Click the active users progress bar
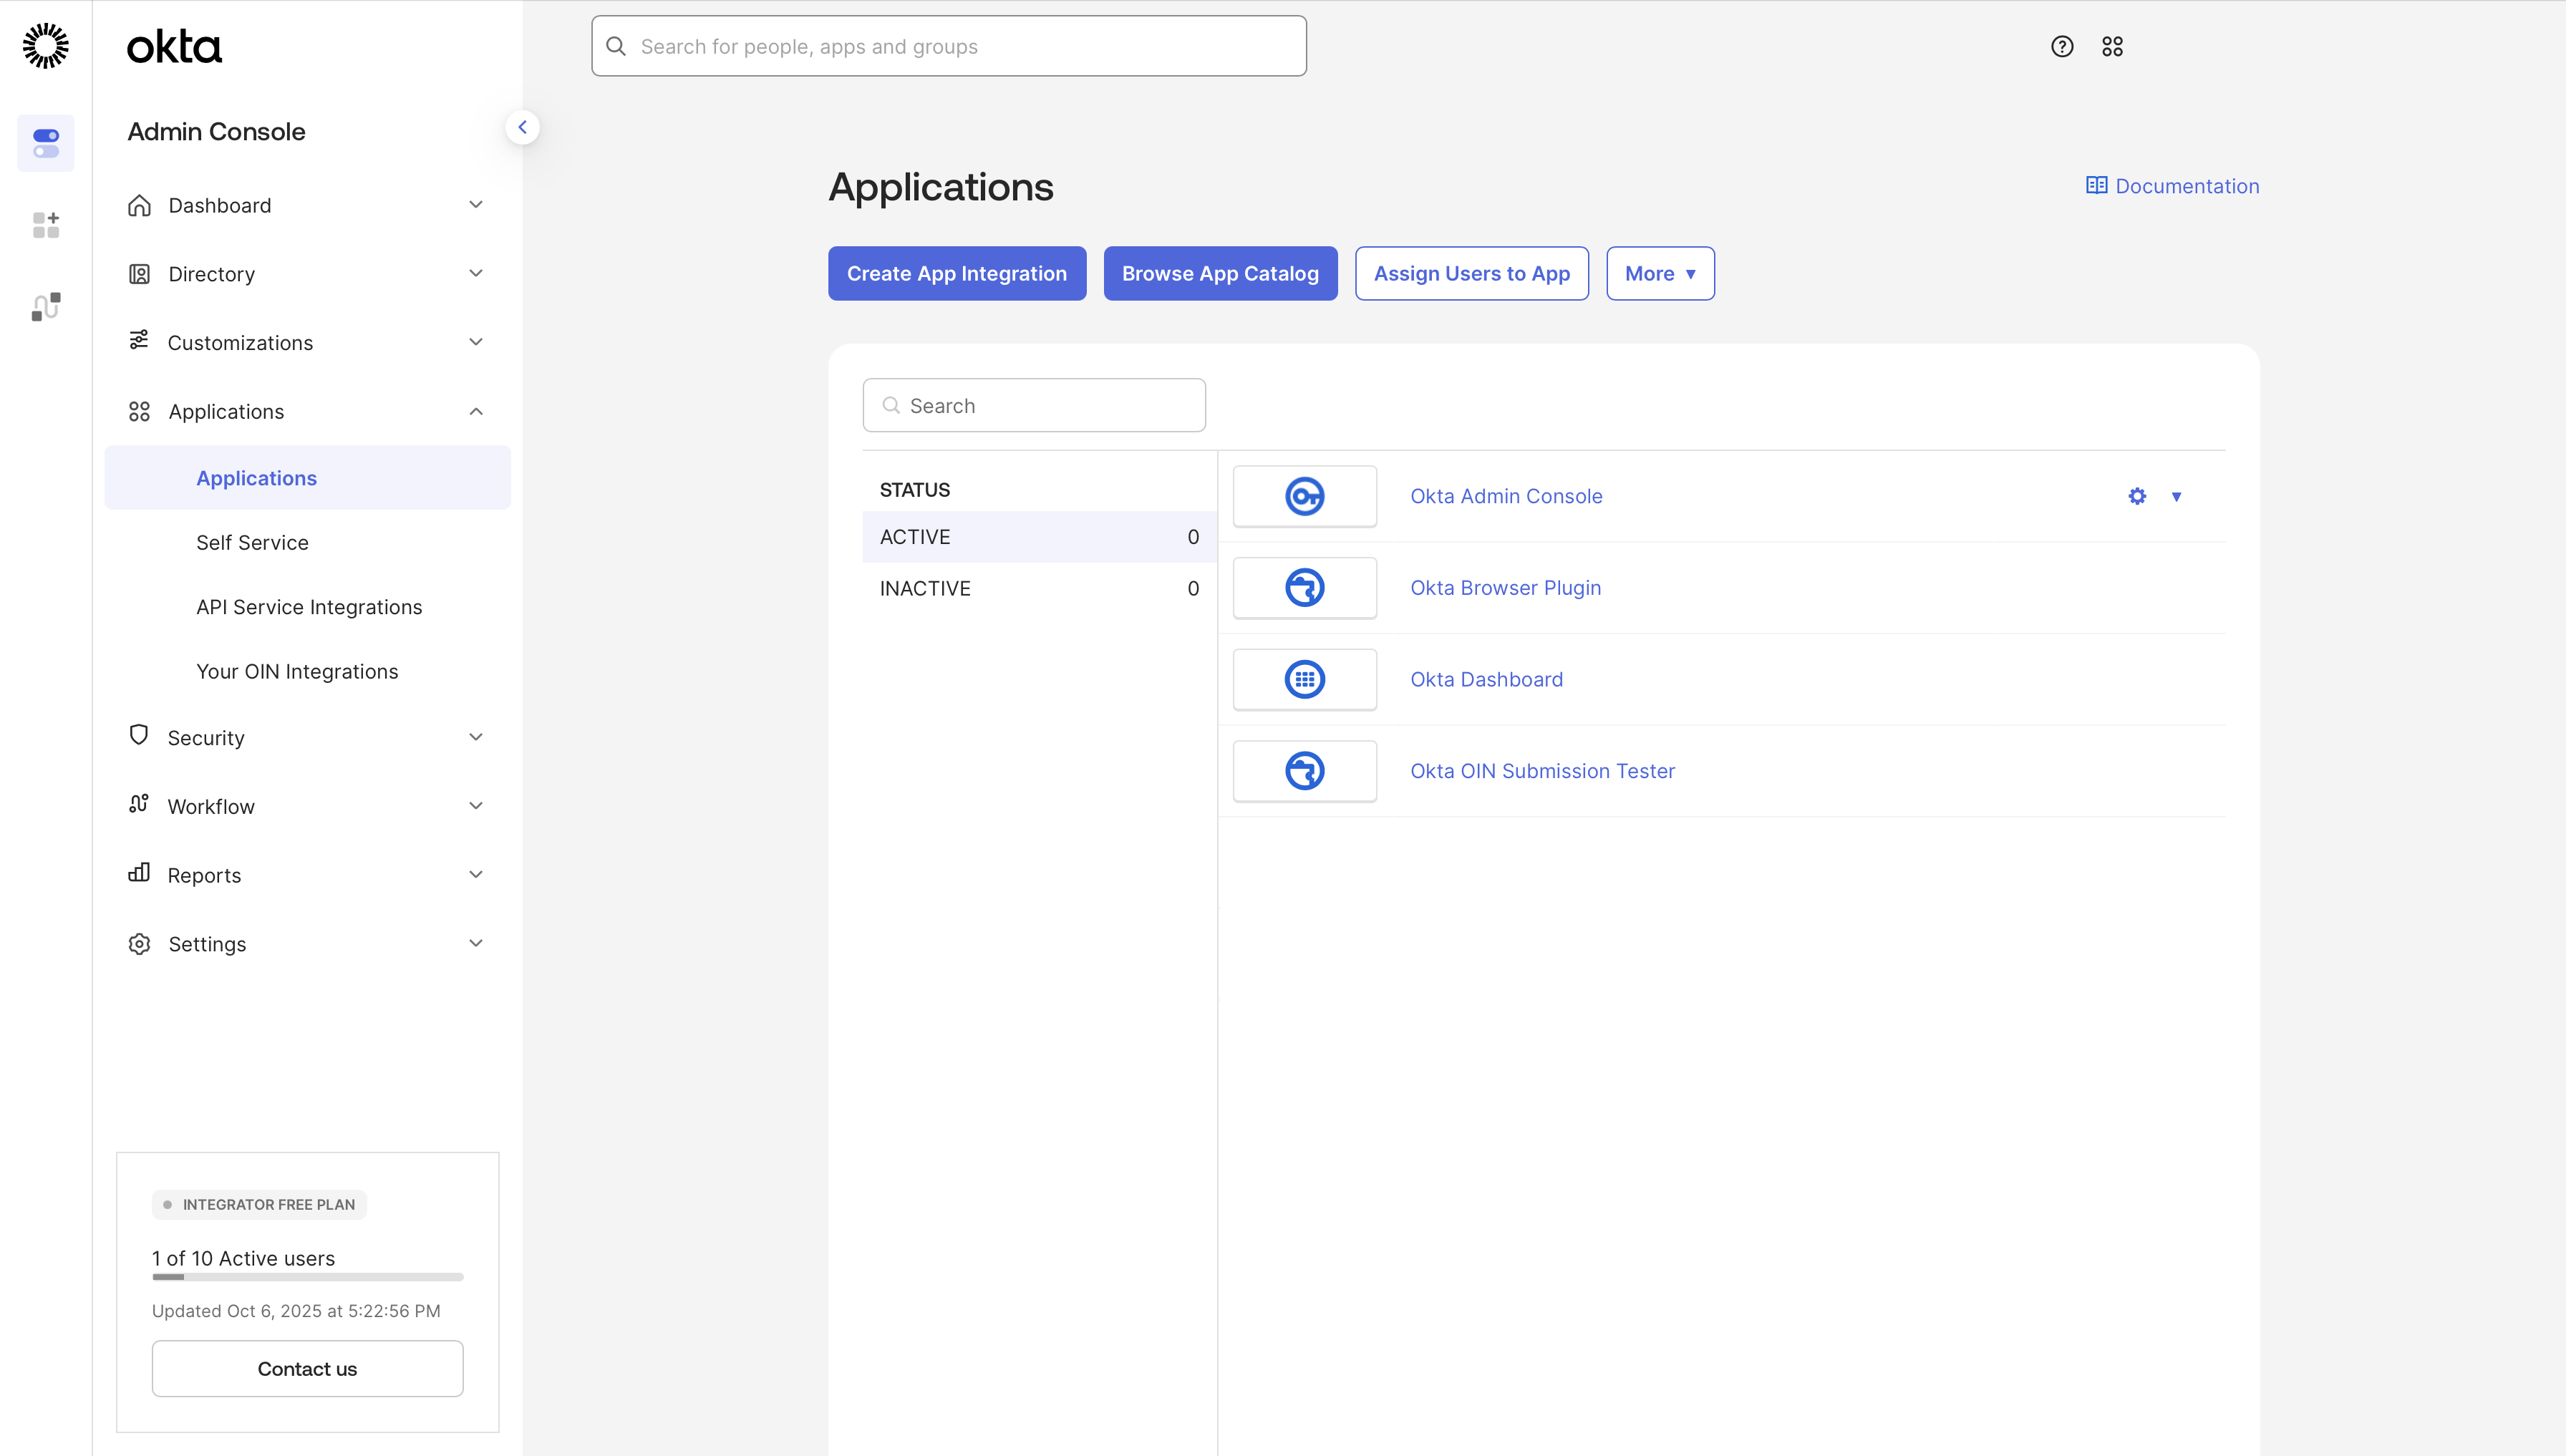The width and height of the screenshot is (2566, 1456). click(307, 1277)
